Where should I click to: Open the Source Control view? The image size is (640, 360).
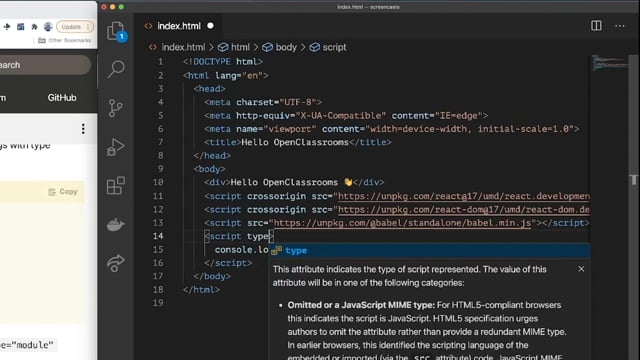(x=116, y=108)
